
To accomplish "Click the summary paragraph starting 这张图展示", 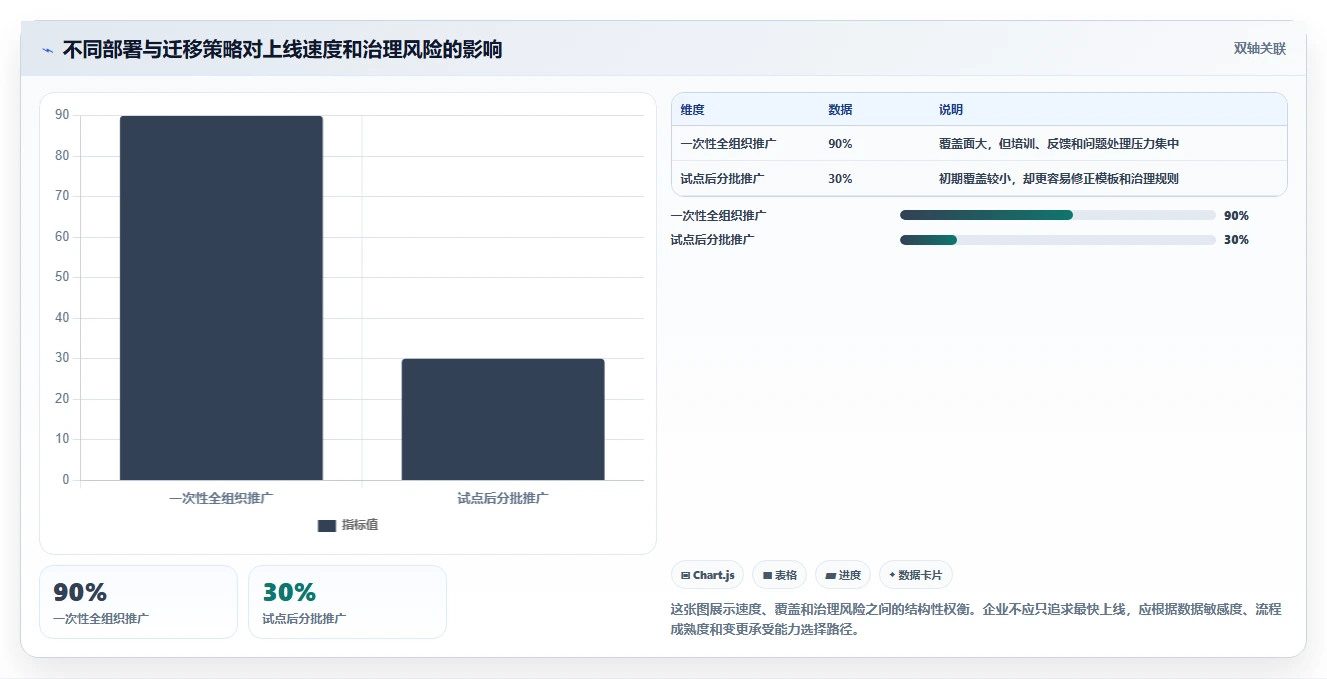I will click(976, 619).
